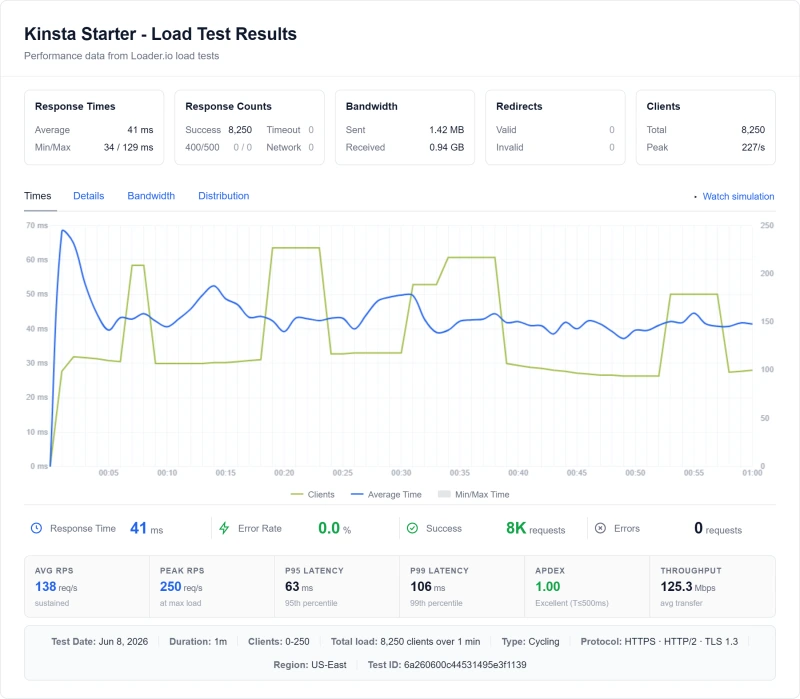
Task: Open the Watch simulation link
Action: [738, 196]
